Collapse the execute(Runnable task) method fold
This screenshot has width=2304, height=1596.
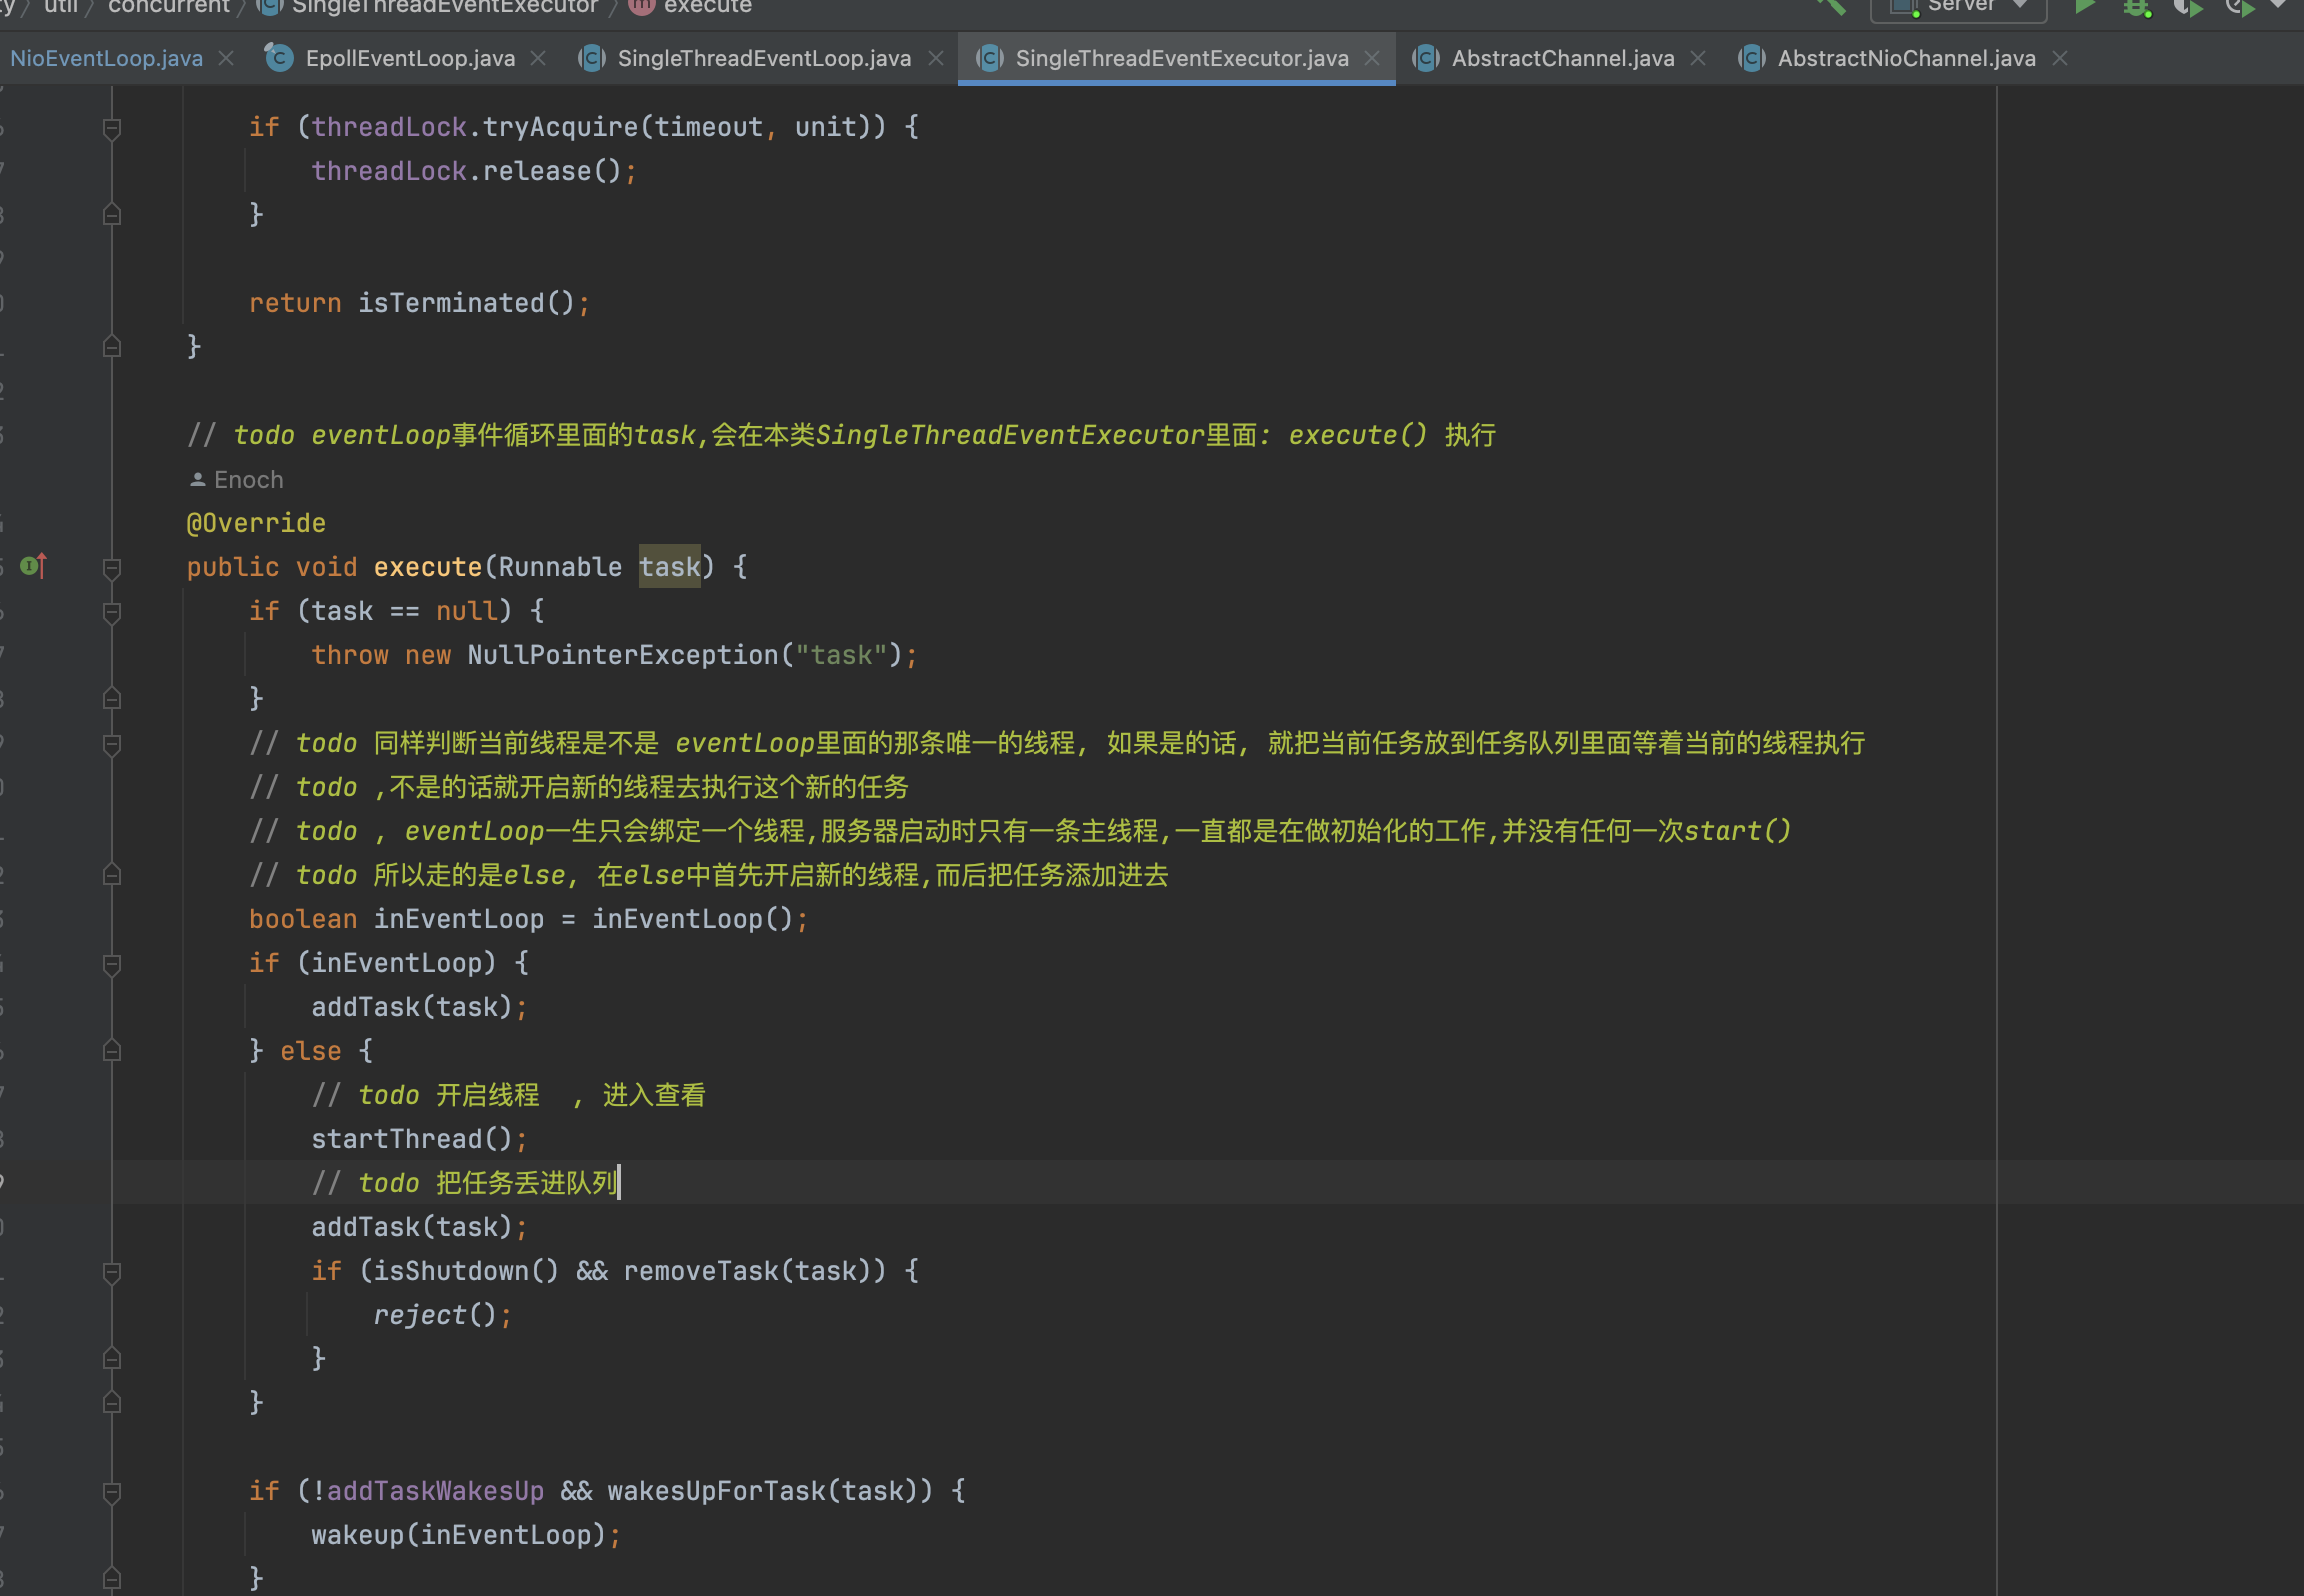click(112, 568)
